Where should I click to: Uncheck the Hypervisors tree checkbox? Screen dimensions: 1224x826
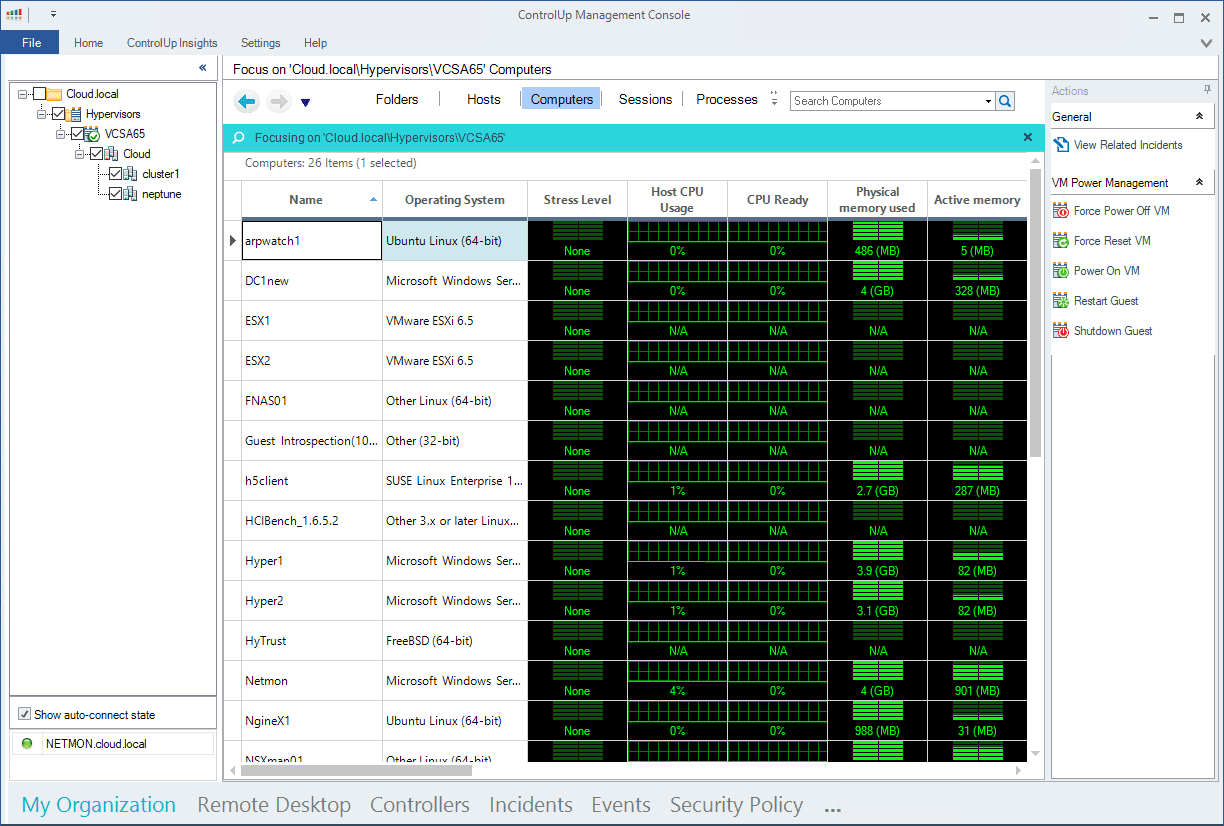58,114
